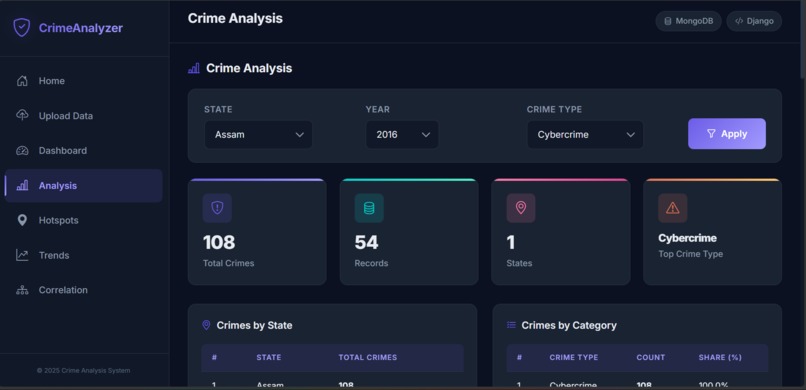Click the Total Crimes card label

point(228,263)
